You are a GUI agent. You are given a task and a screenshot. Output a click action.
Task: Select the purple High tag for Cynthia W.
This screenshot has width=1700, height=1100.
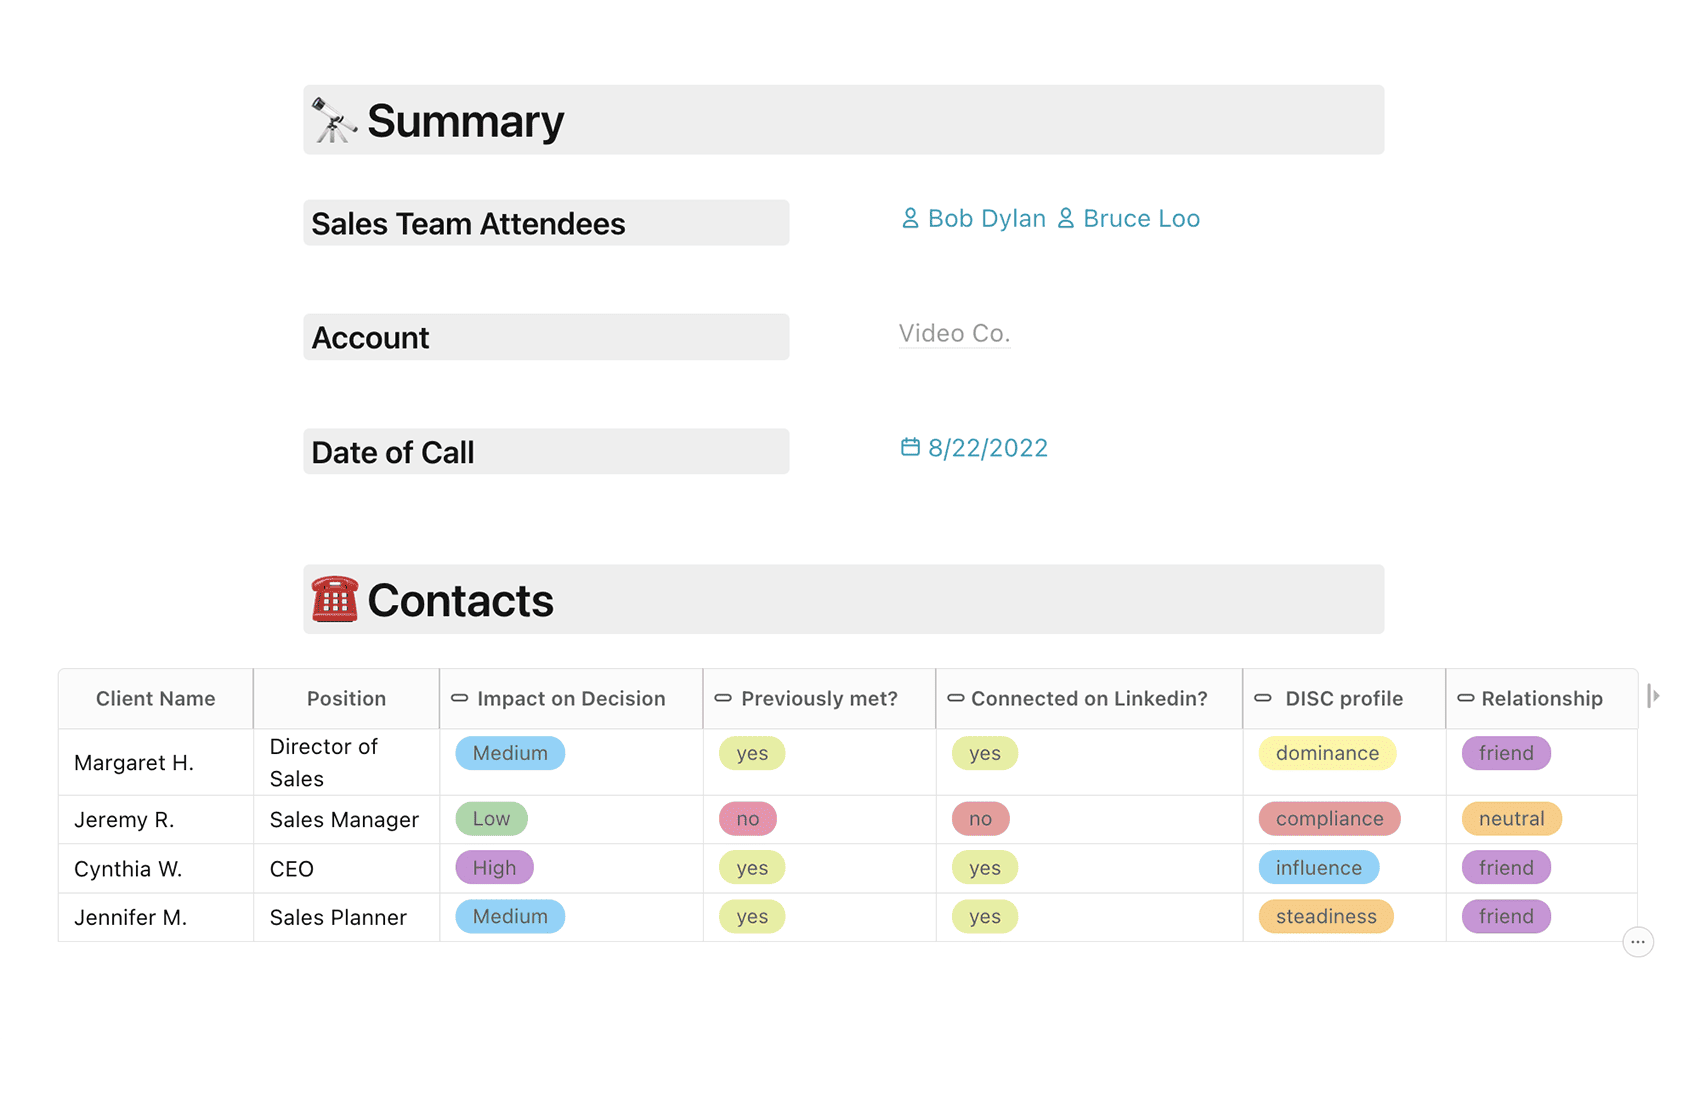pos(495,868)
